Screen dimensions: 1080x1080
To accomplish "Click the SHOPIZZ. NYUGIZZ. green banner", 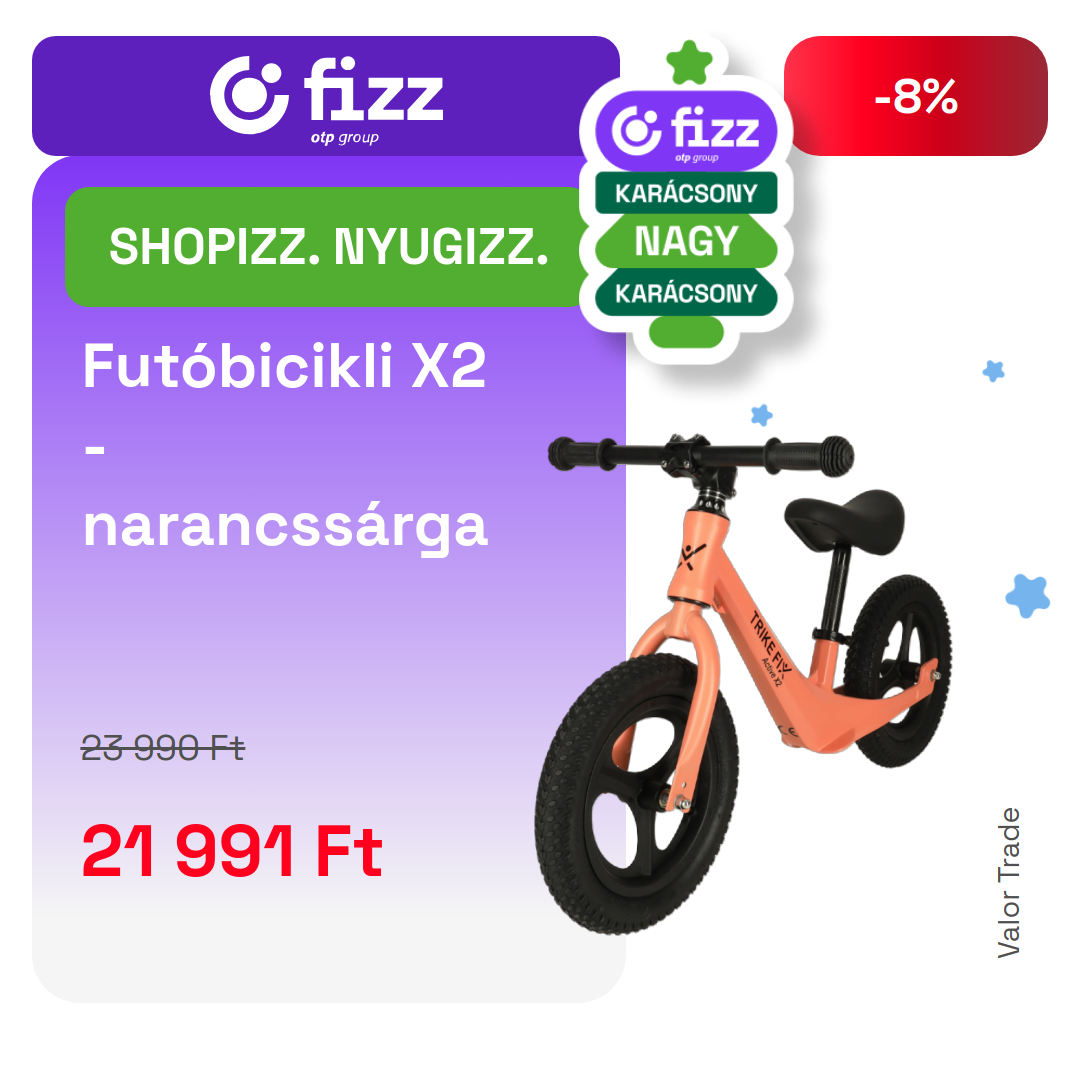I will (x=328, y=247).
